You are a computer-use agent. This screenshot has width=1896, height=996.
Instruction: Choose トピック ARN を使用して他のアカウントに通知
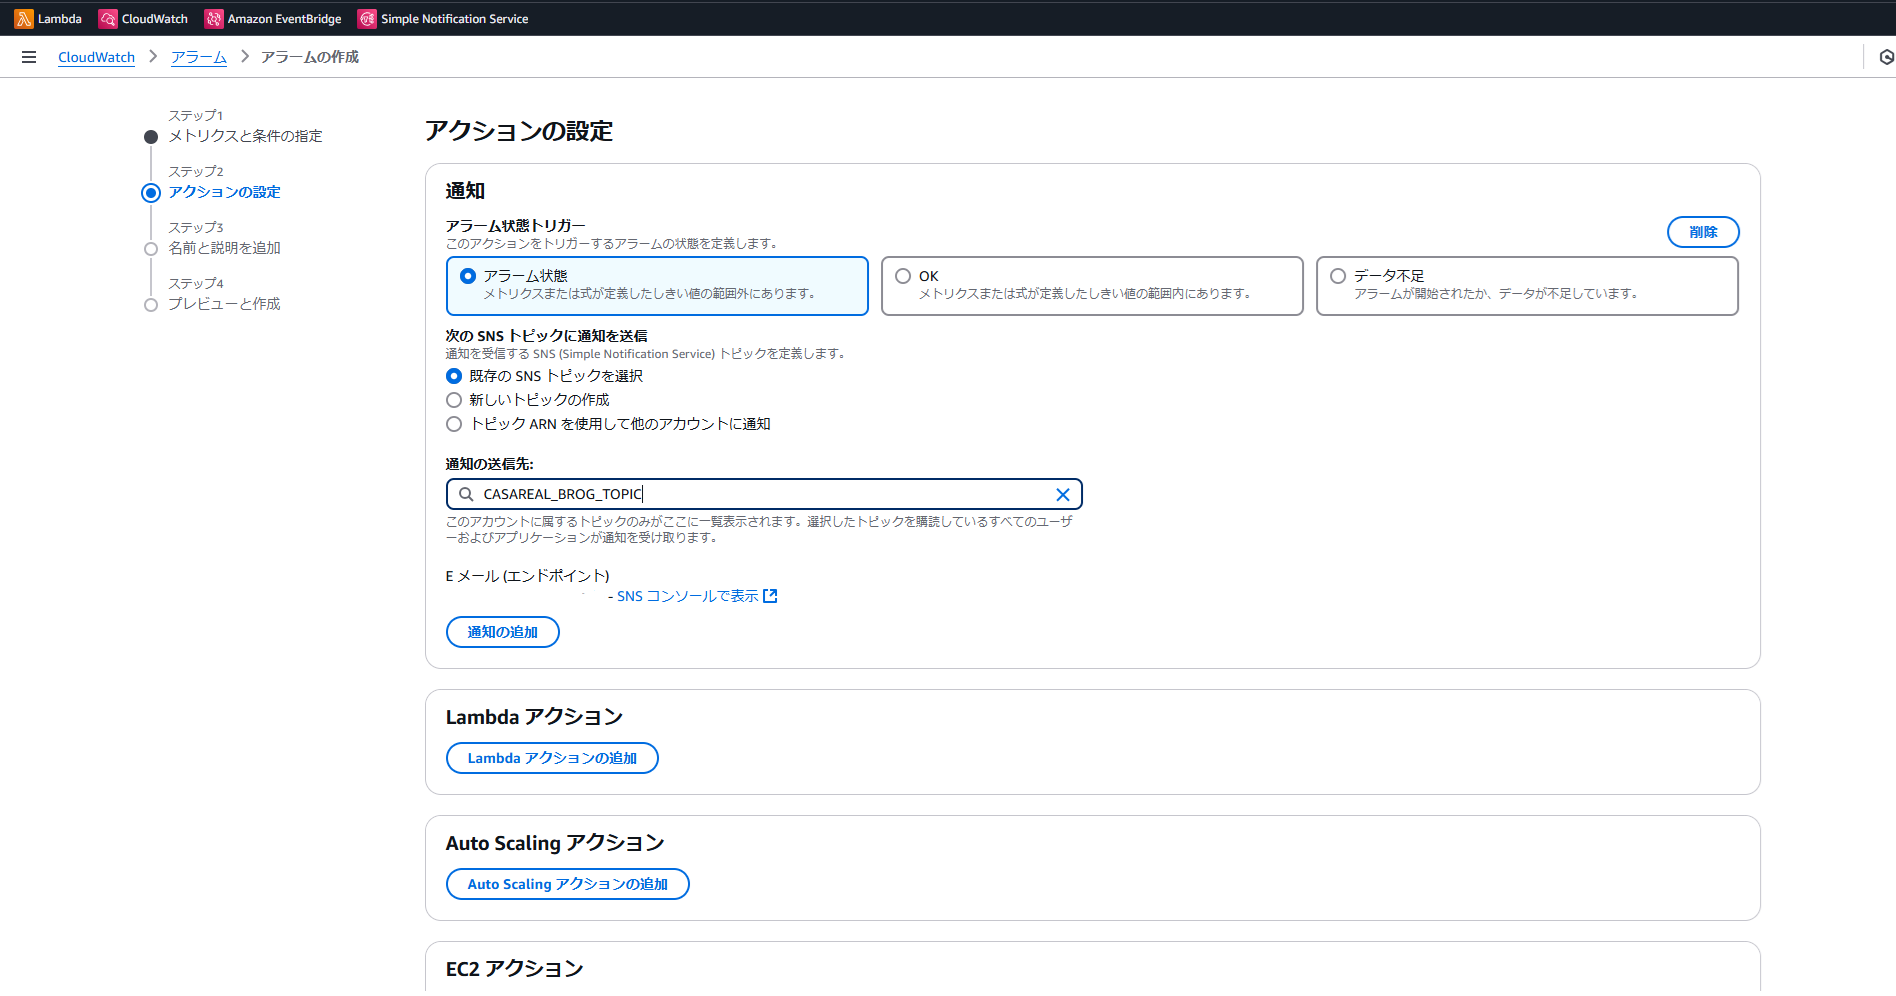point(454,424)
